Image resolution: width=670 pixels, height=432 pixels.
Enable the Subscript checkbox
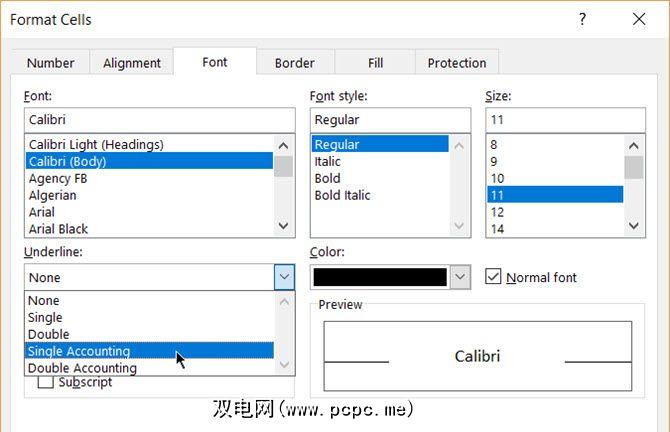pos(45,382)
